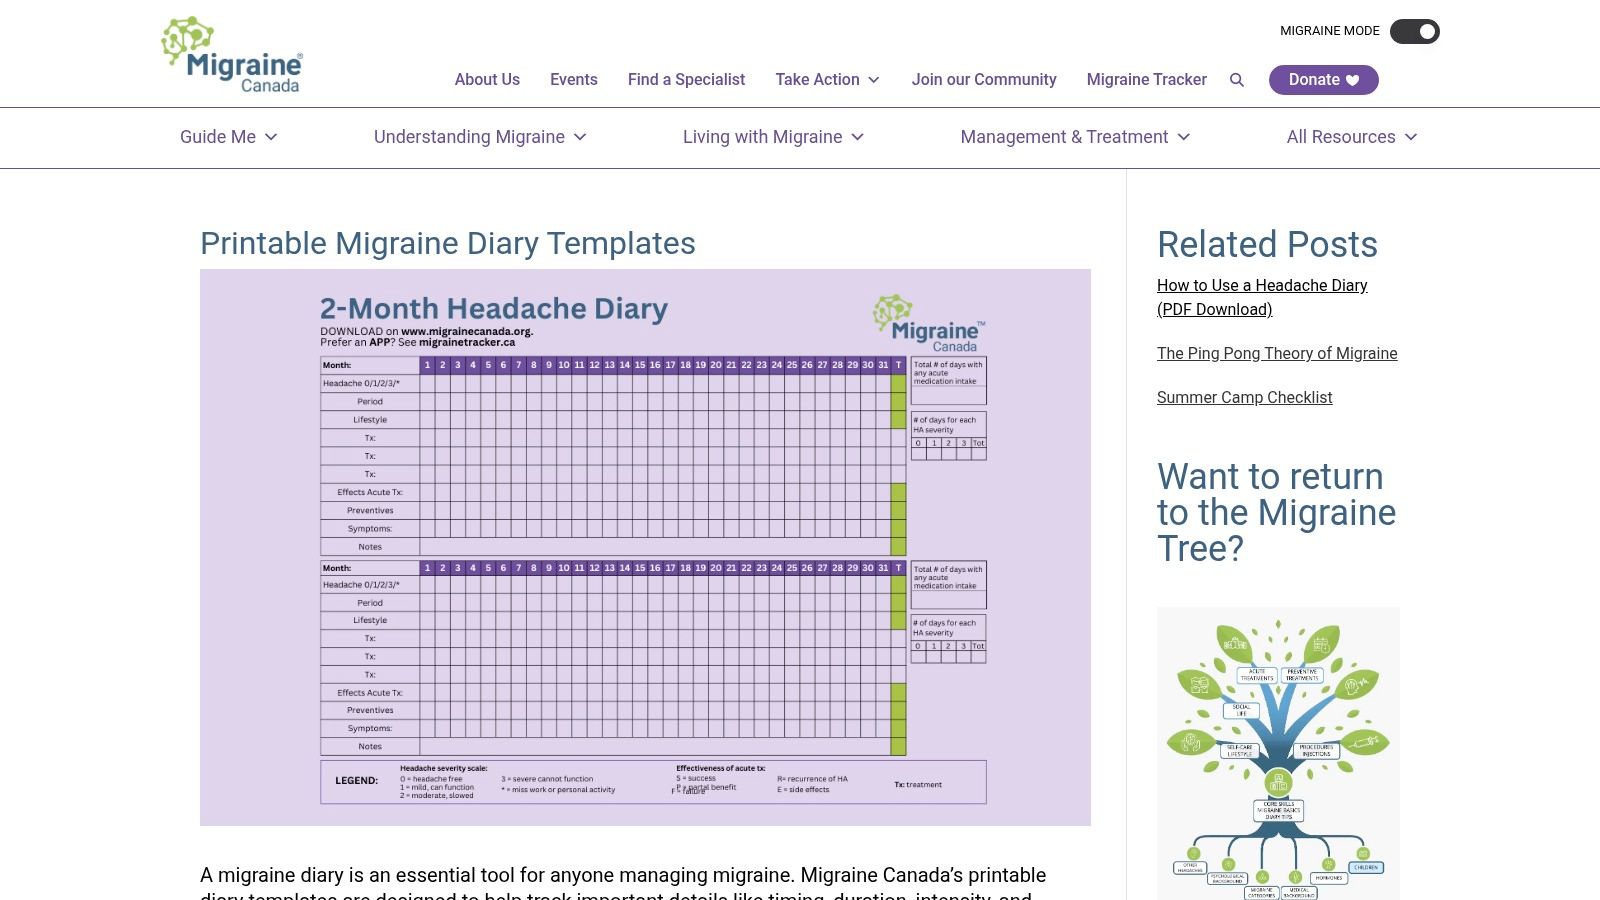Expand the All Resources dropdown

(1352, 137)
